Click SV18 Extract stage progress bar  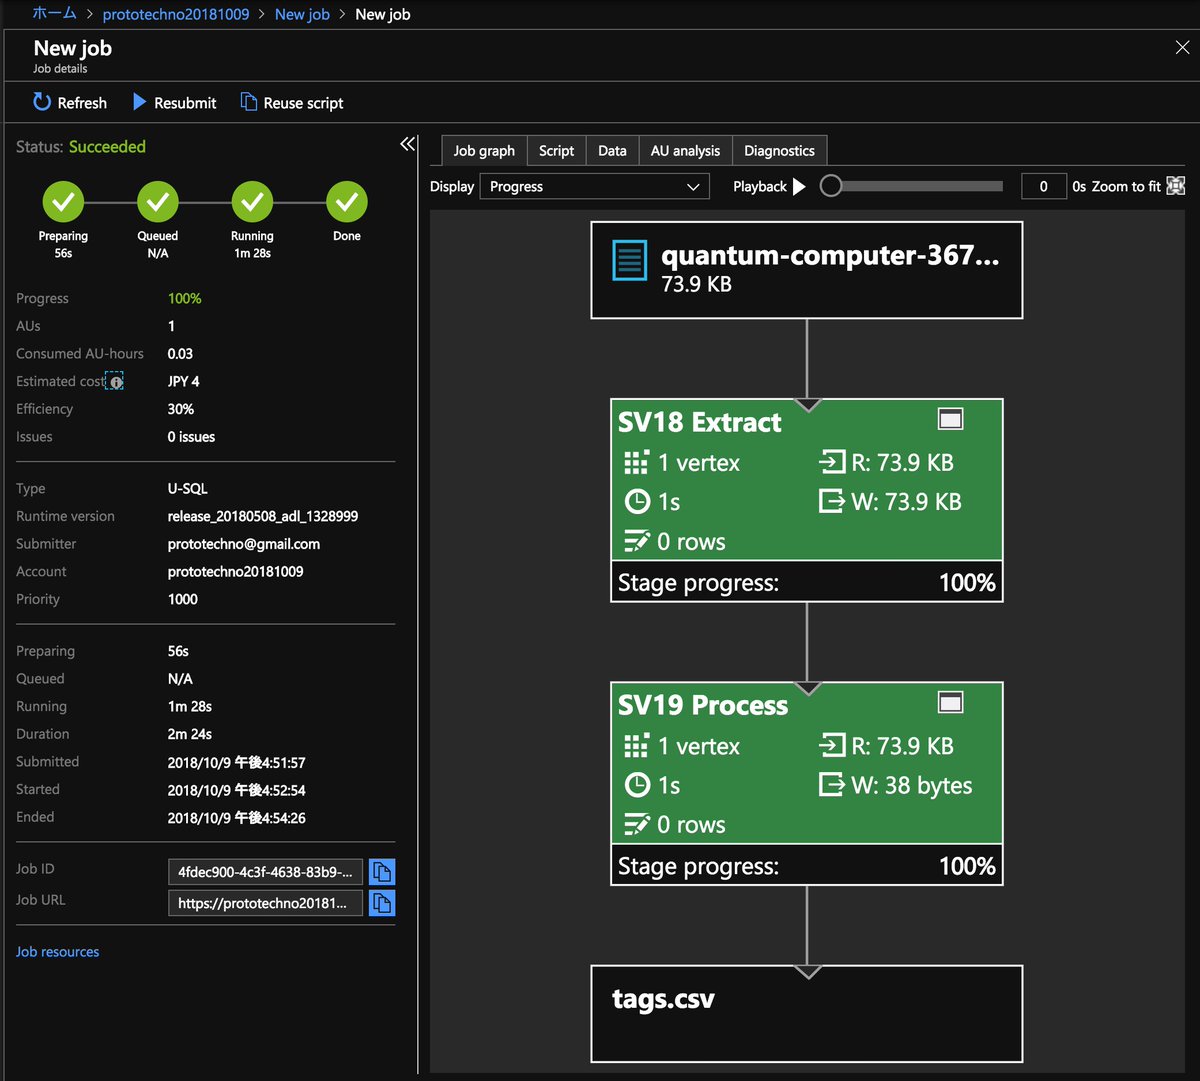point(807,582)
